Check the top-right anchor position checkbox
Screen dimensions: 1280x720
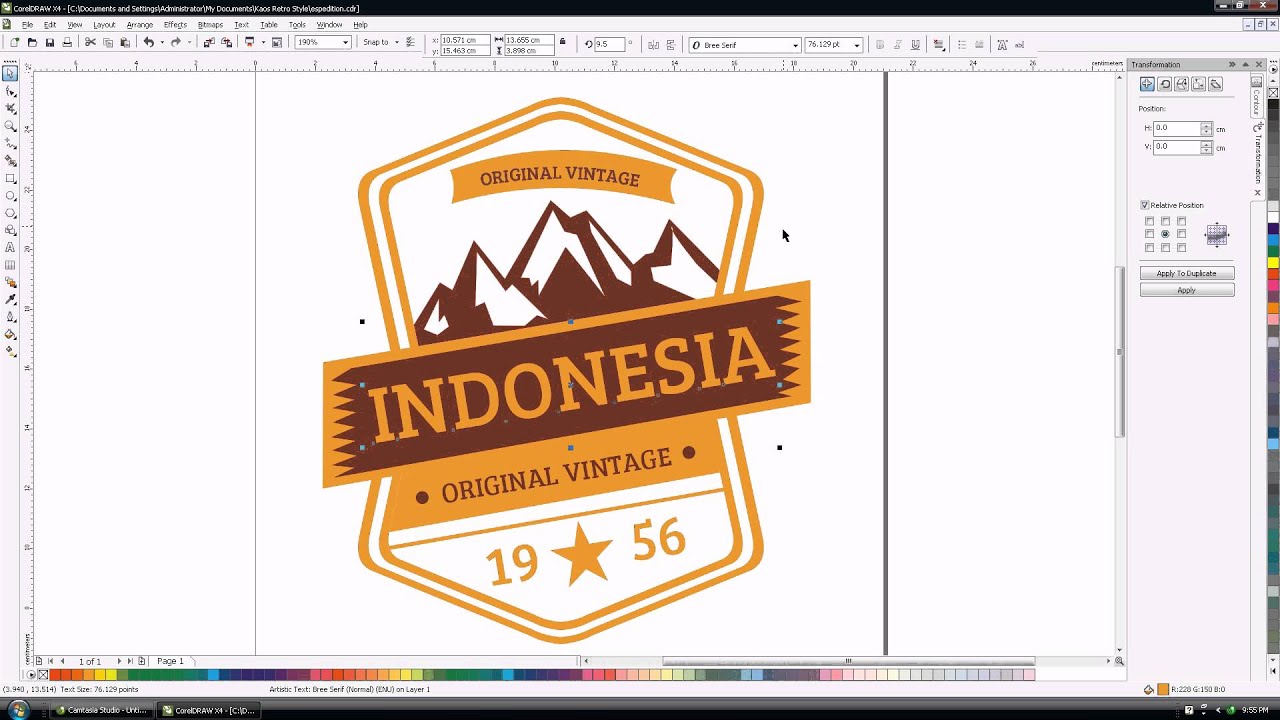pyautogui.click(x=1181, y=221)
